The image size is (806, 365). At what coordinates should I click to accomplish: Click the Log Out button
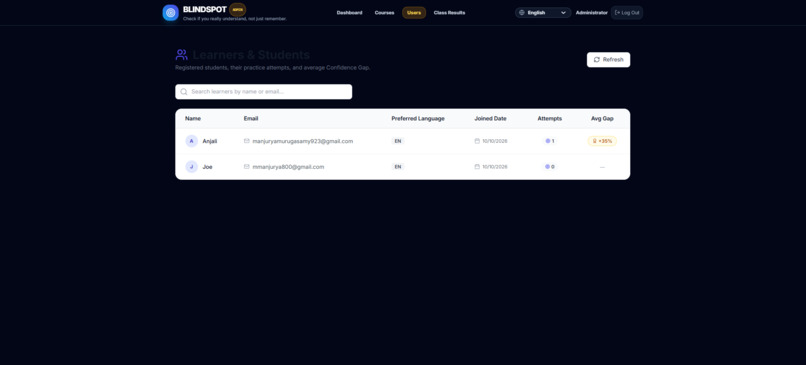627,12
